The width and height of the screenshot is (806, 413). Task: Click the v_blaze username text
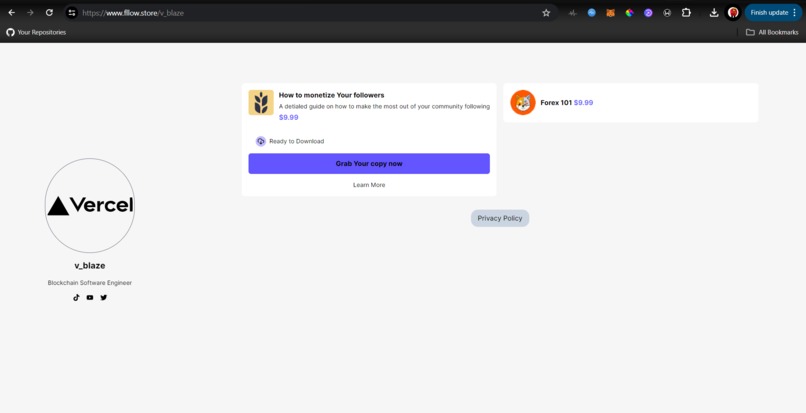pos(90,265)
